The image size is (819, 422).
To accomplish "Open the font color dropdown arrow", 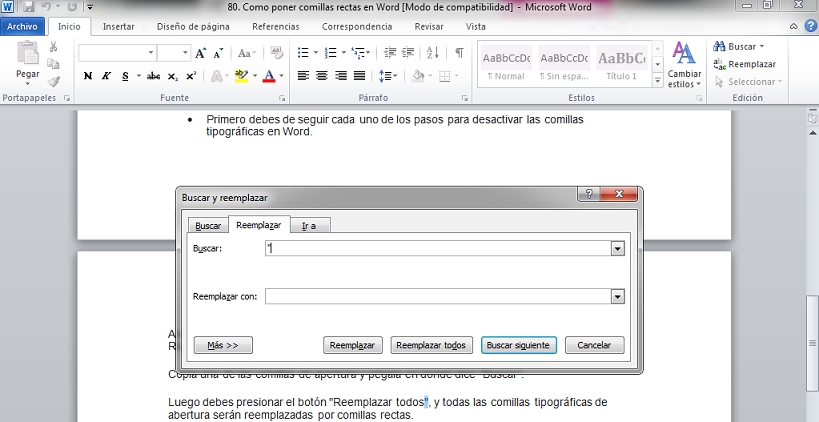I will coord(282,76).
